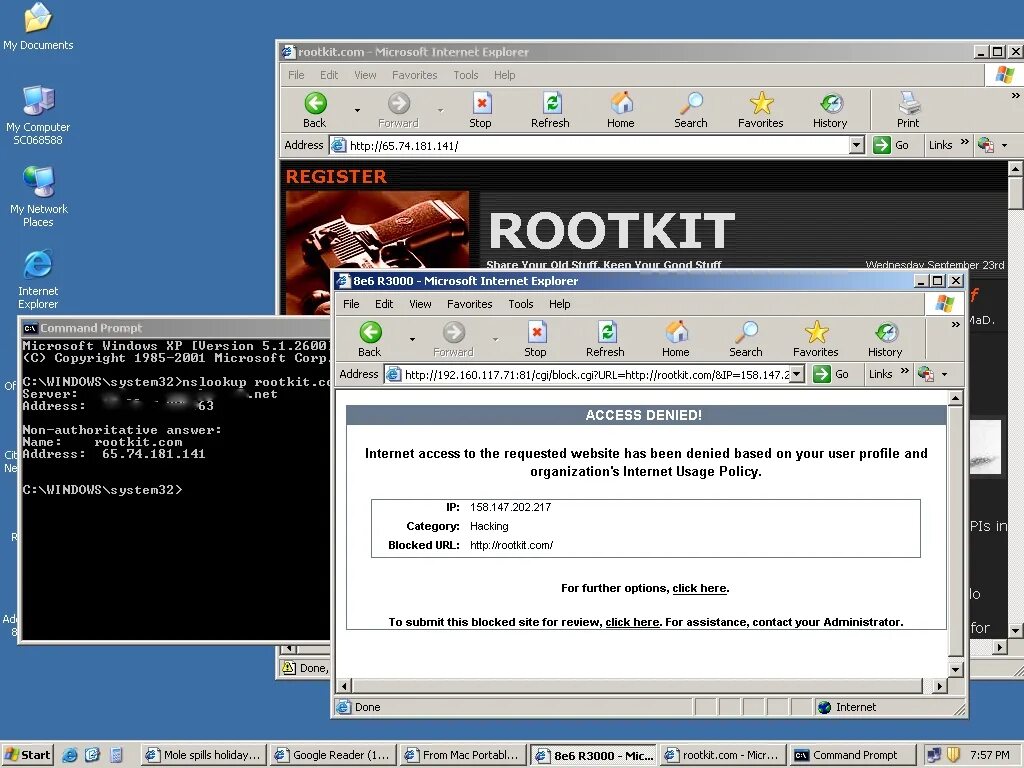Screen dimensions: 1024x768
Task: Open Back history dropdown in rootkit.com window
Action: (x=357, y=110)
